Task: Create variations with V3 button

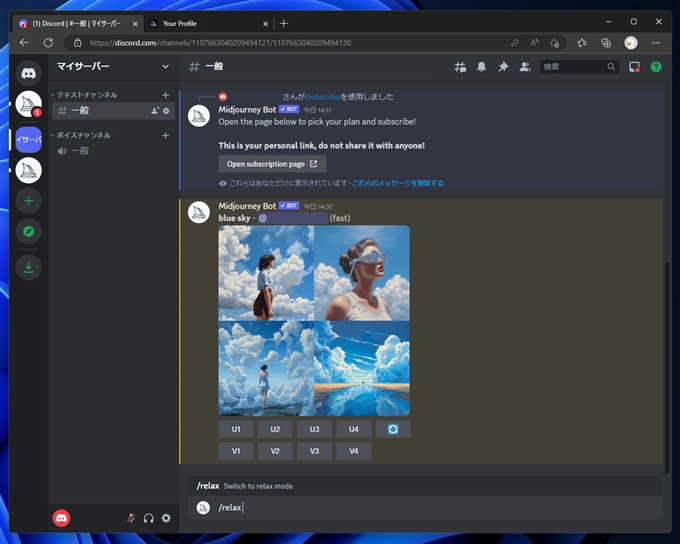Action: [314, 451]
